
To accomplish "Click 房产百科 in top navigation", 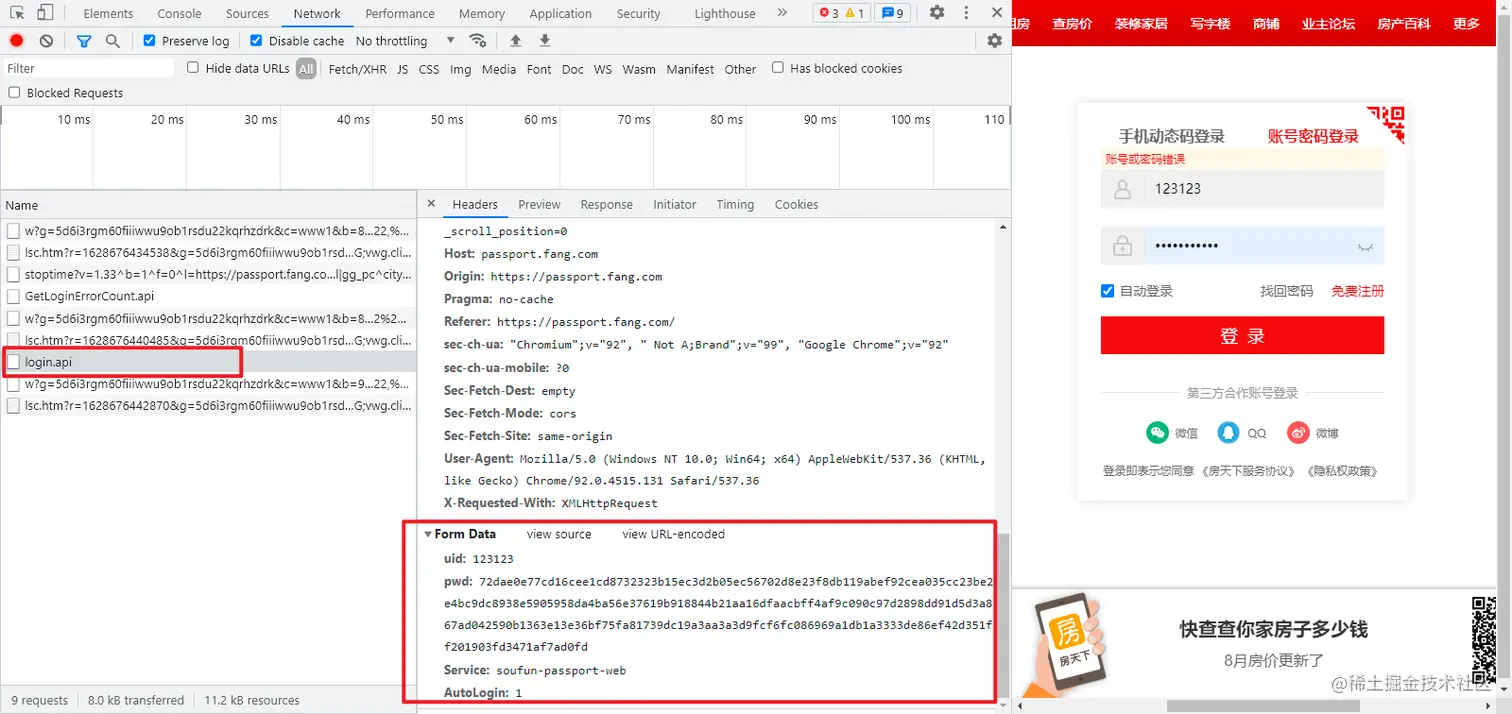I will click(x=1403, y=23).
